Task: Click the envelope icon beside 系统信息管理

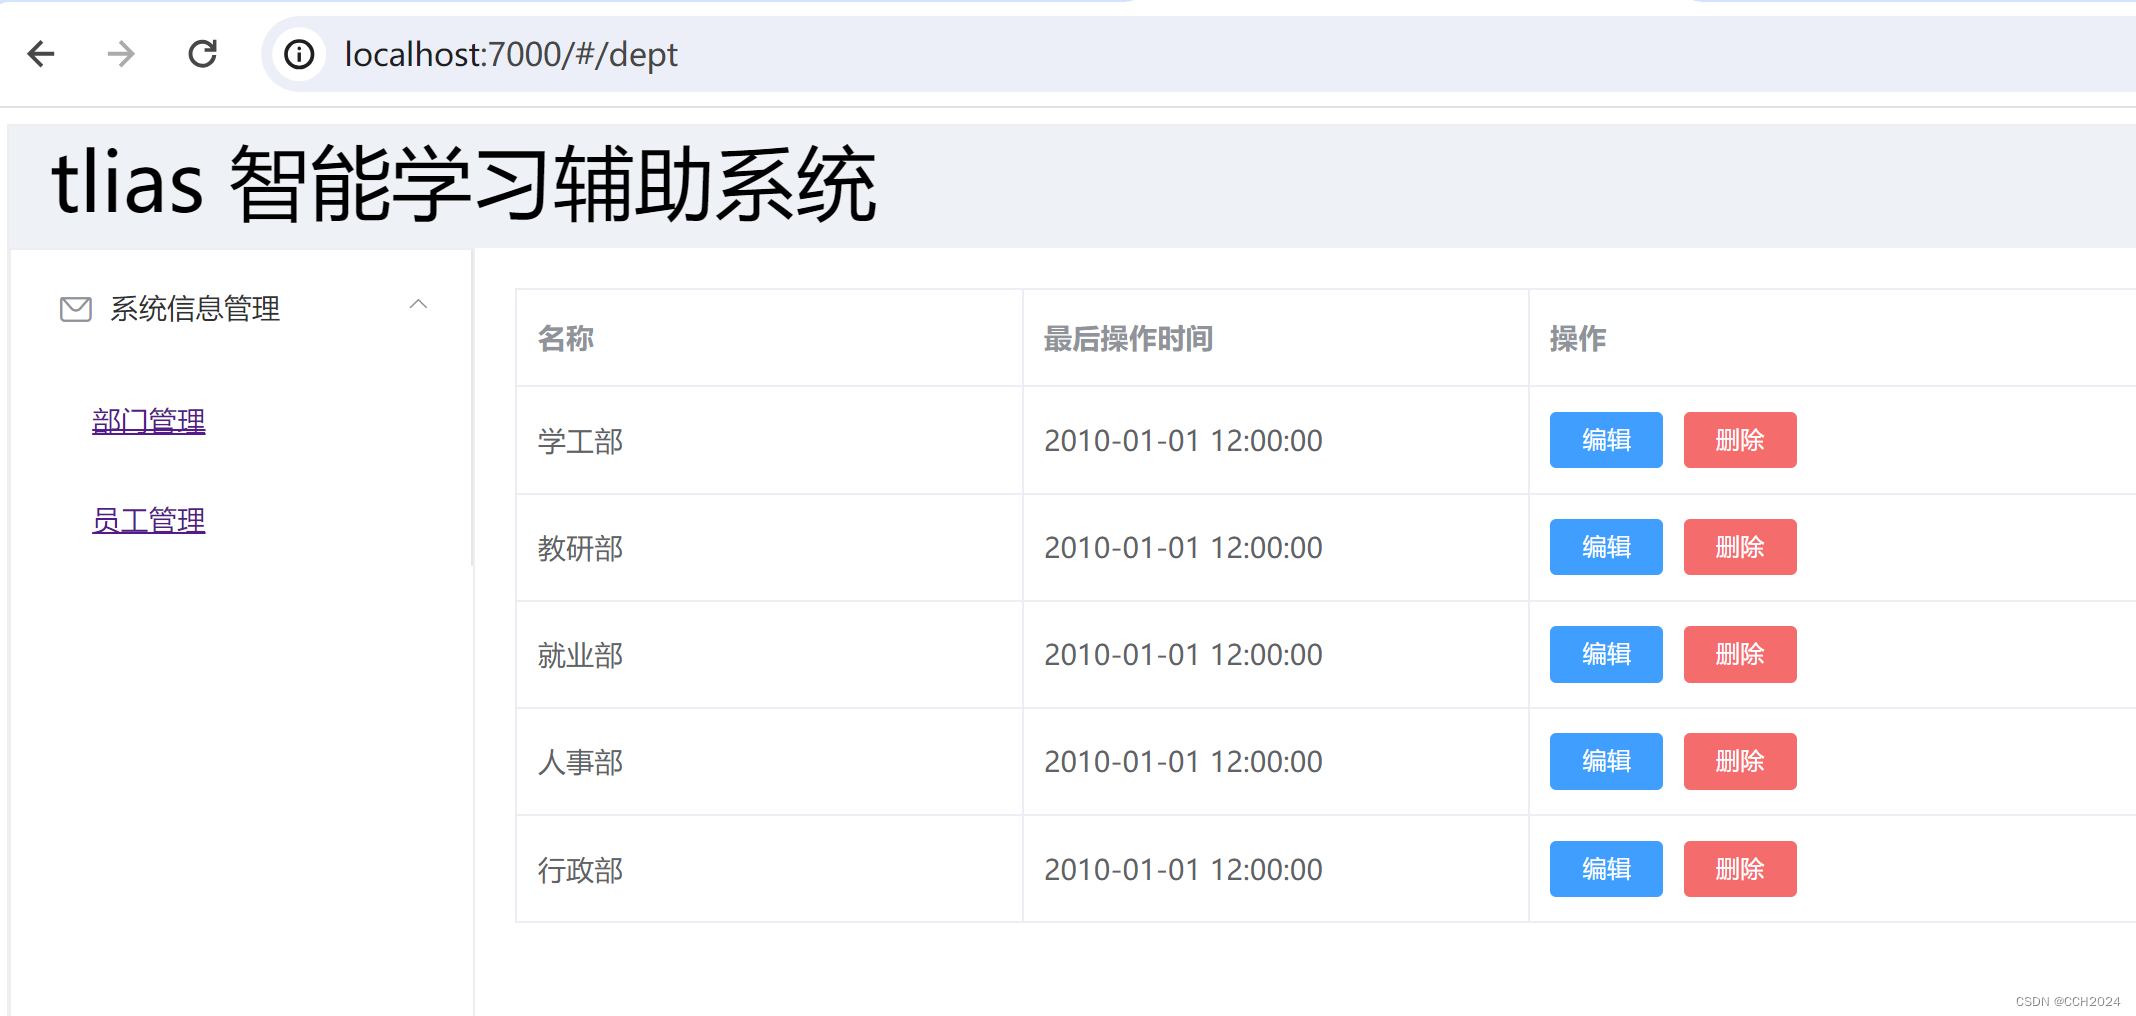Action: (x=76, y=309)
